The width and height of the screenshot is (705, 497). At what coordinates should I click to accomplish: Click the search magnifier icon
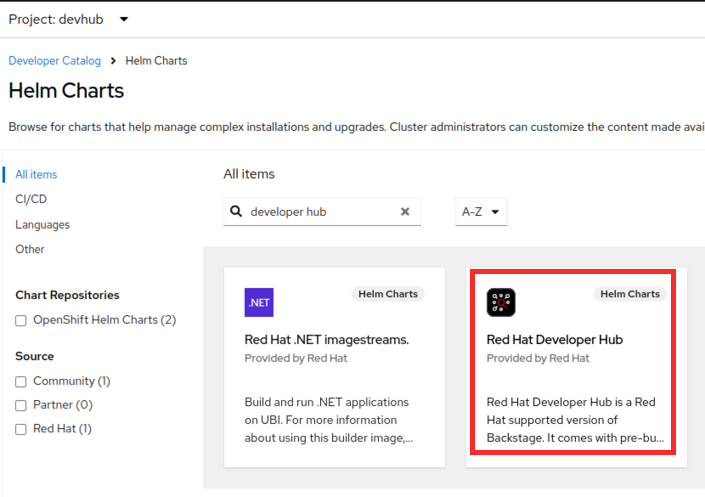tap(236, 211)
